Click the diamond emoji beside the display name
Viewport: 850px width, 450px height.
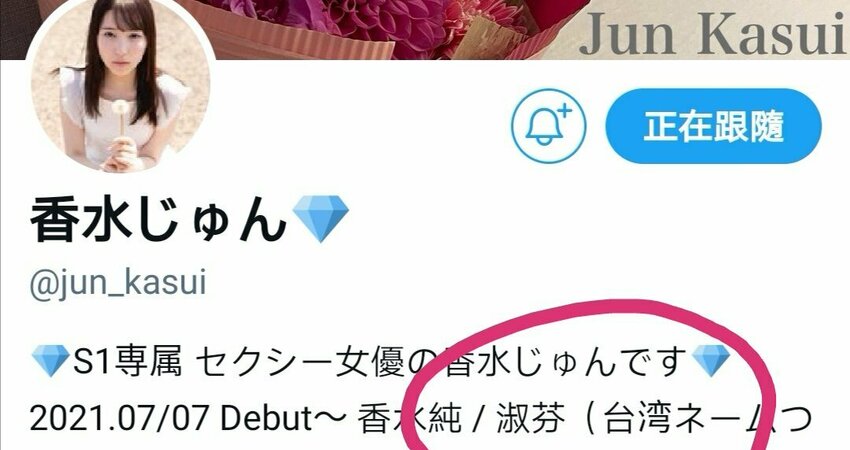[x=321, y=218]
